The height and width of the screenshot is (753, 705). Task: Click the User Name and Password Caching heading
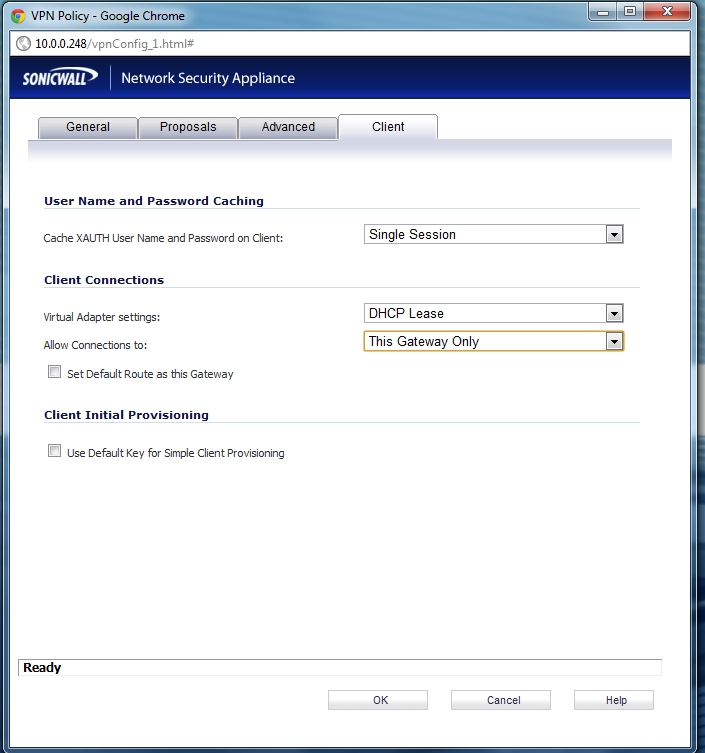[x=154, y=201]
